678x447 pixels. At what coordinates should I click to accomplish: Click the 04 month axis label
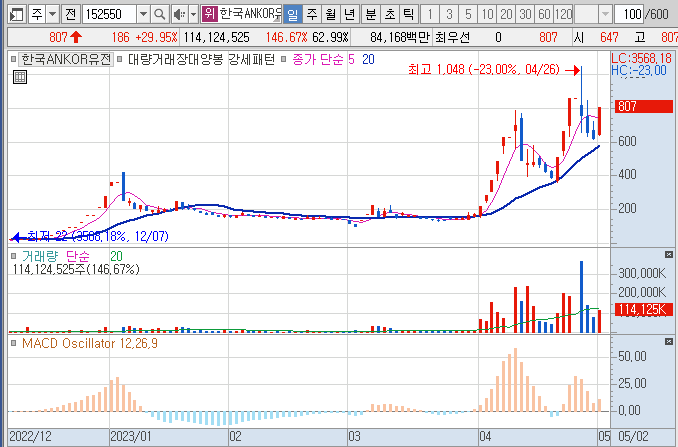click(x=485, y=436)
